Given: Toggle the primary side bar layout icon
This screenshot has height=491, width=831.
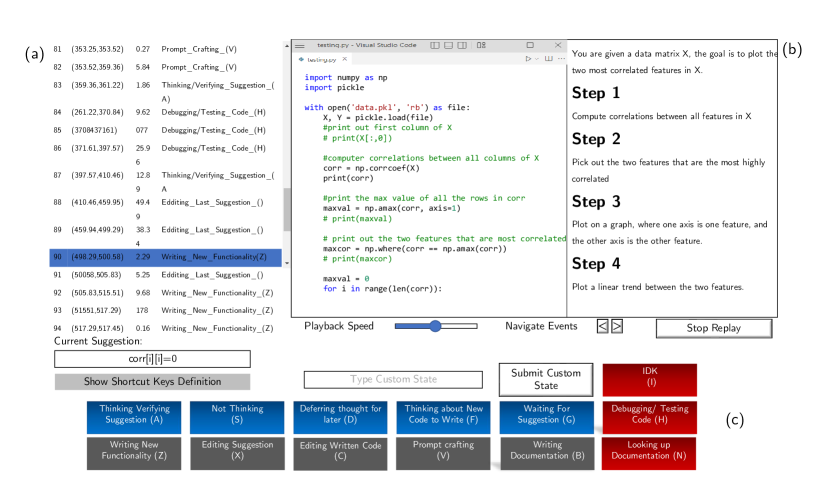Looking at the screenshot, I should (x=435, y=46).
